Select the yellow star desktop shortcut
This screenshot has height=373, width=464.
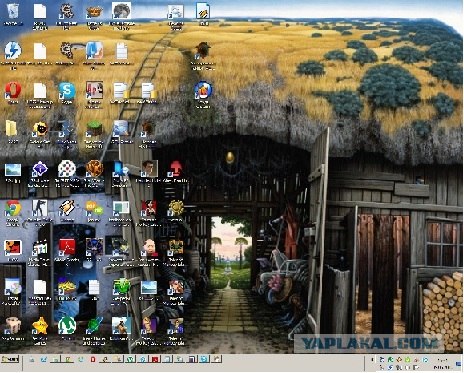(x=40, y=326)
